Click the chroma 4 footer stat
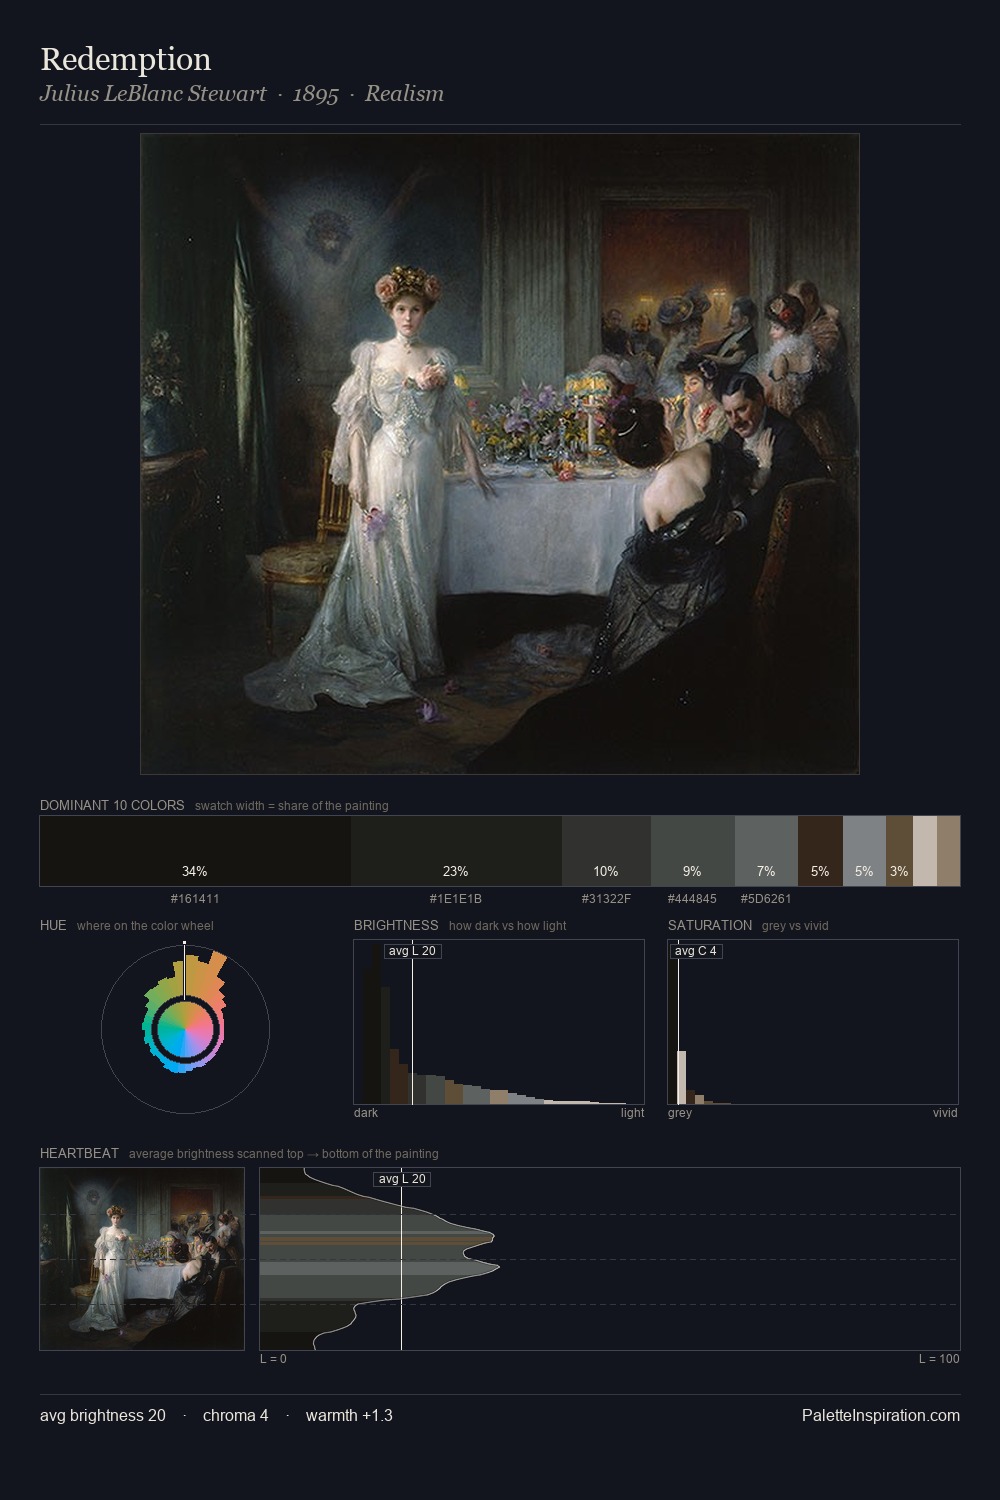 (x=235, y=1415)
